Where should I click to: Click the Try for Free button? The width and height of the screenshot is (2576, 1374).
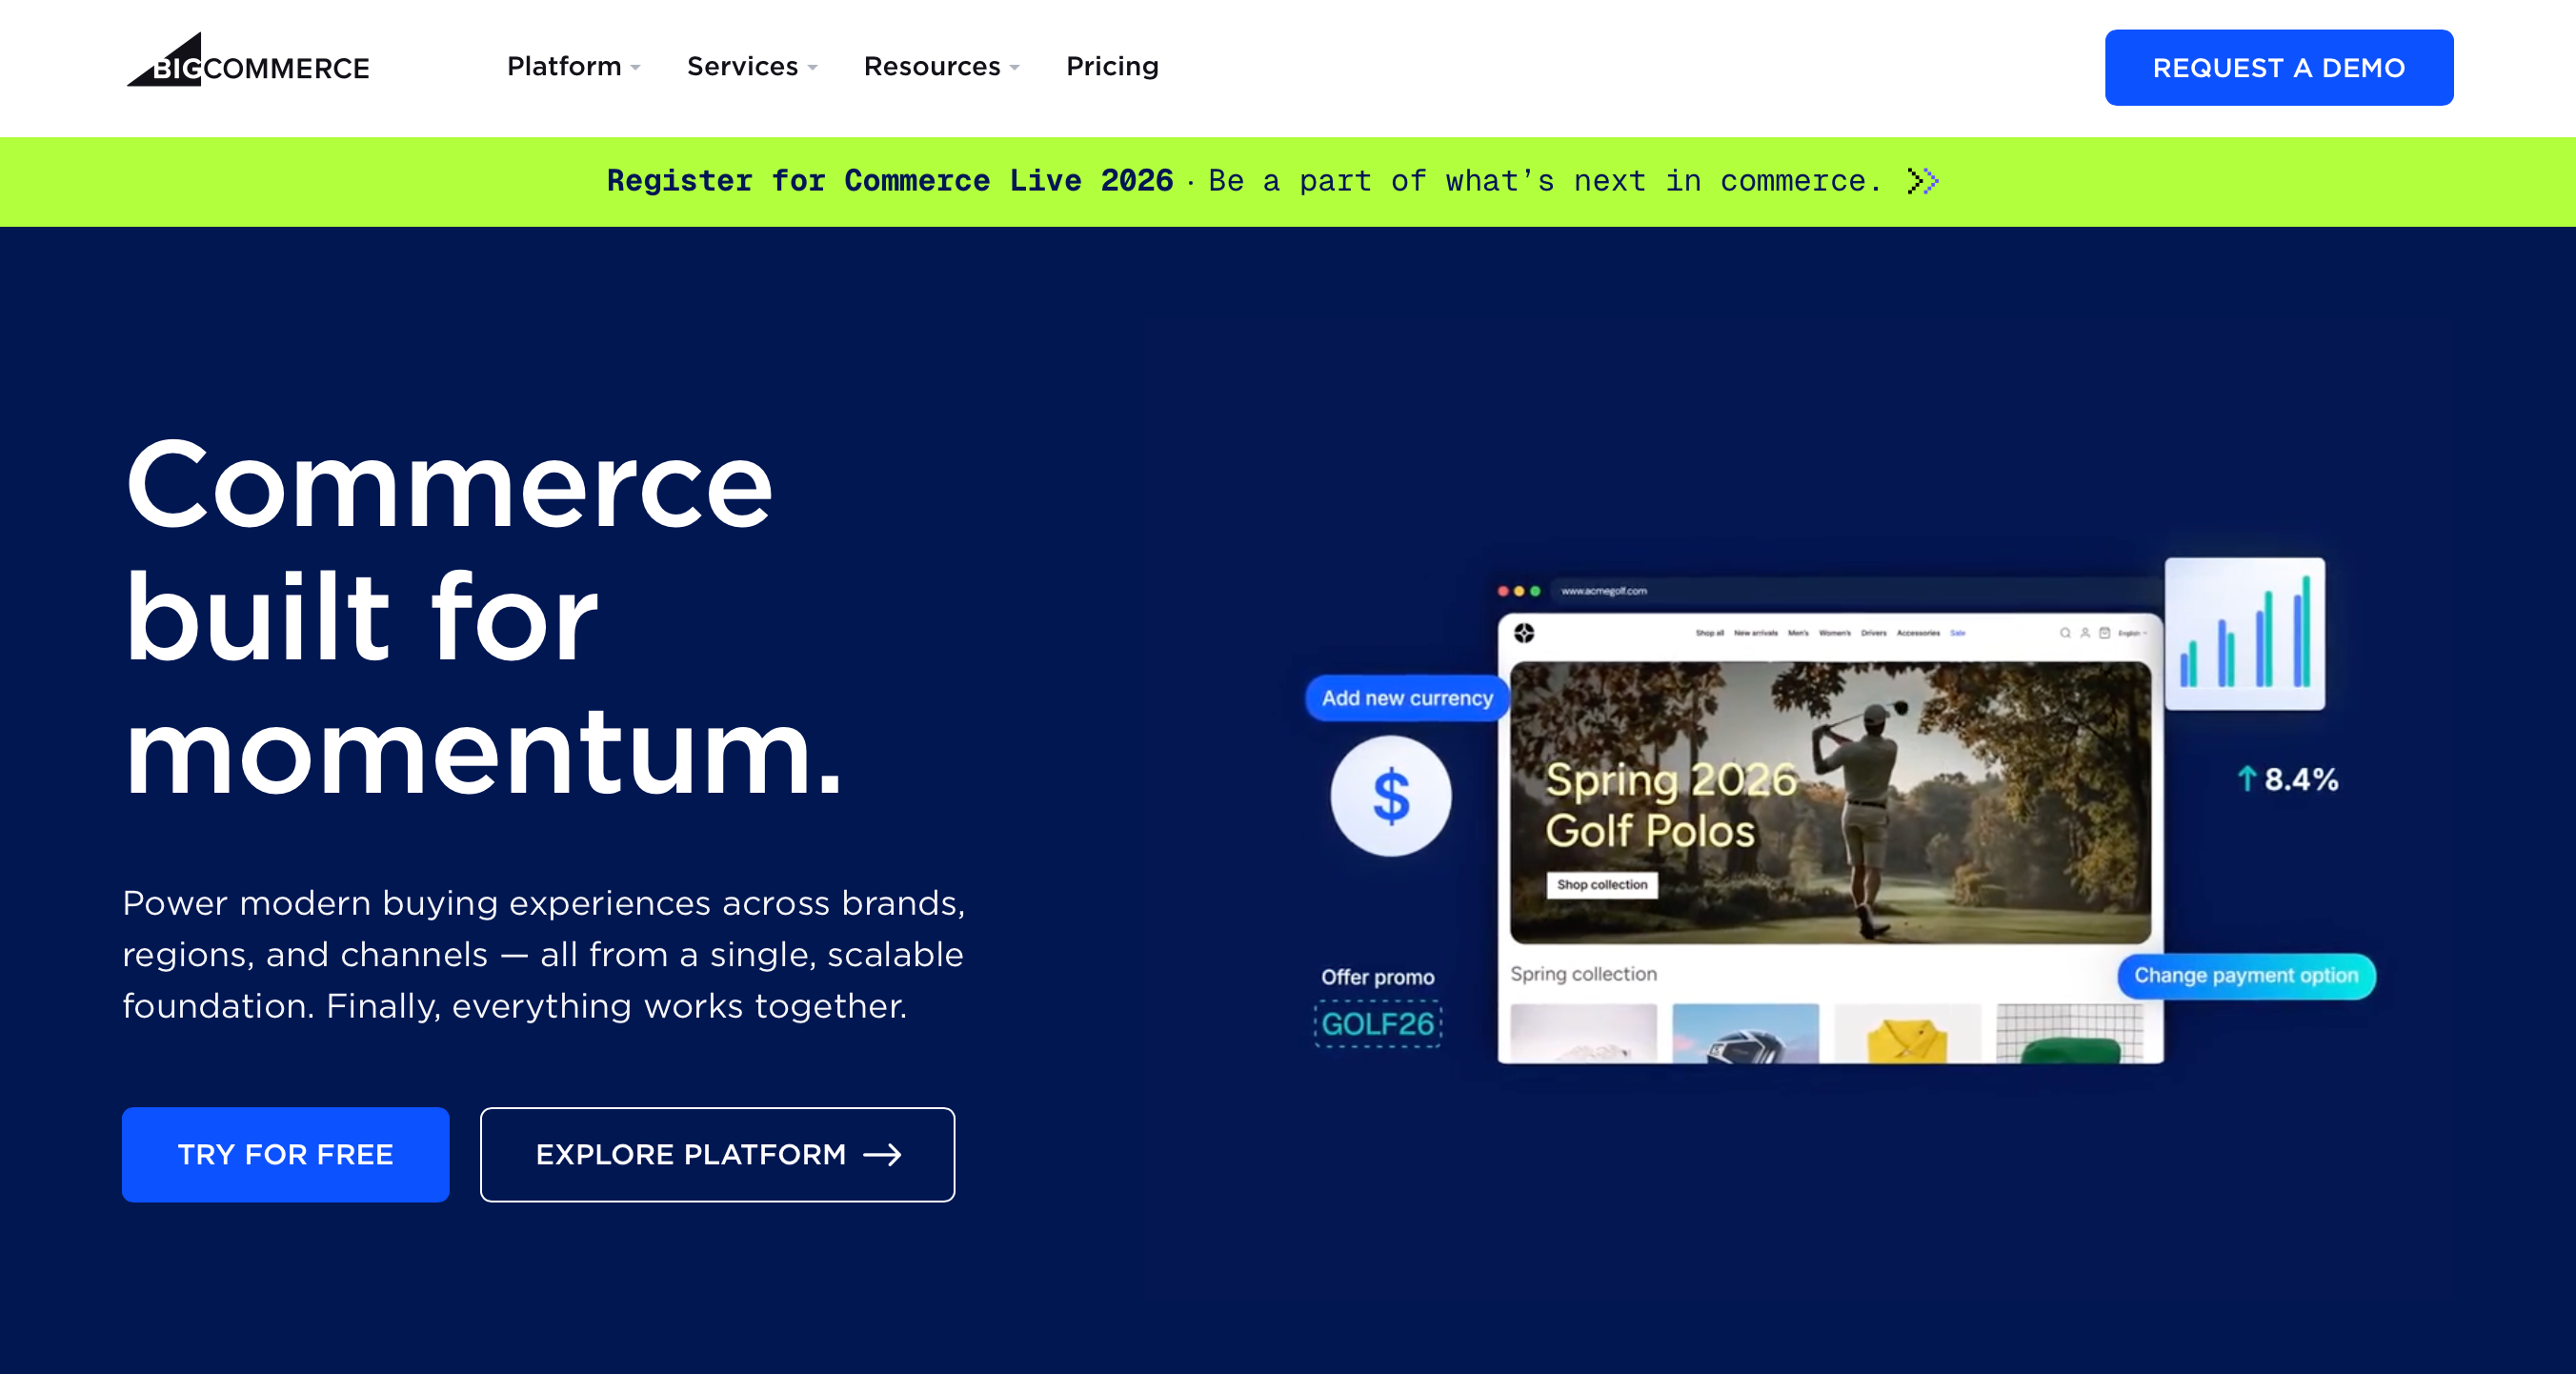tap(285, 1154)
